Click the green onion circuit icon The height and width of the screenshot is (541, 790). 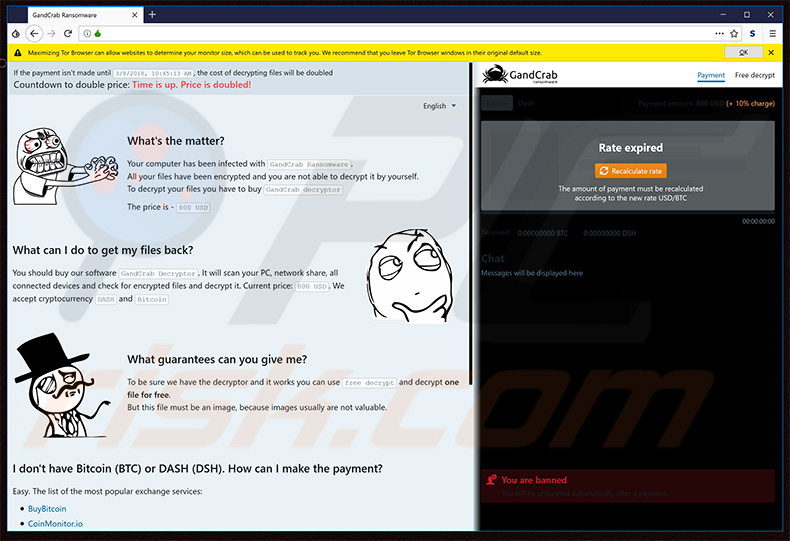click(x=98, y=34)
